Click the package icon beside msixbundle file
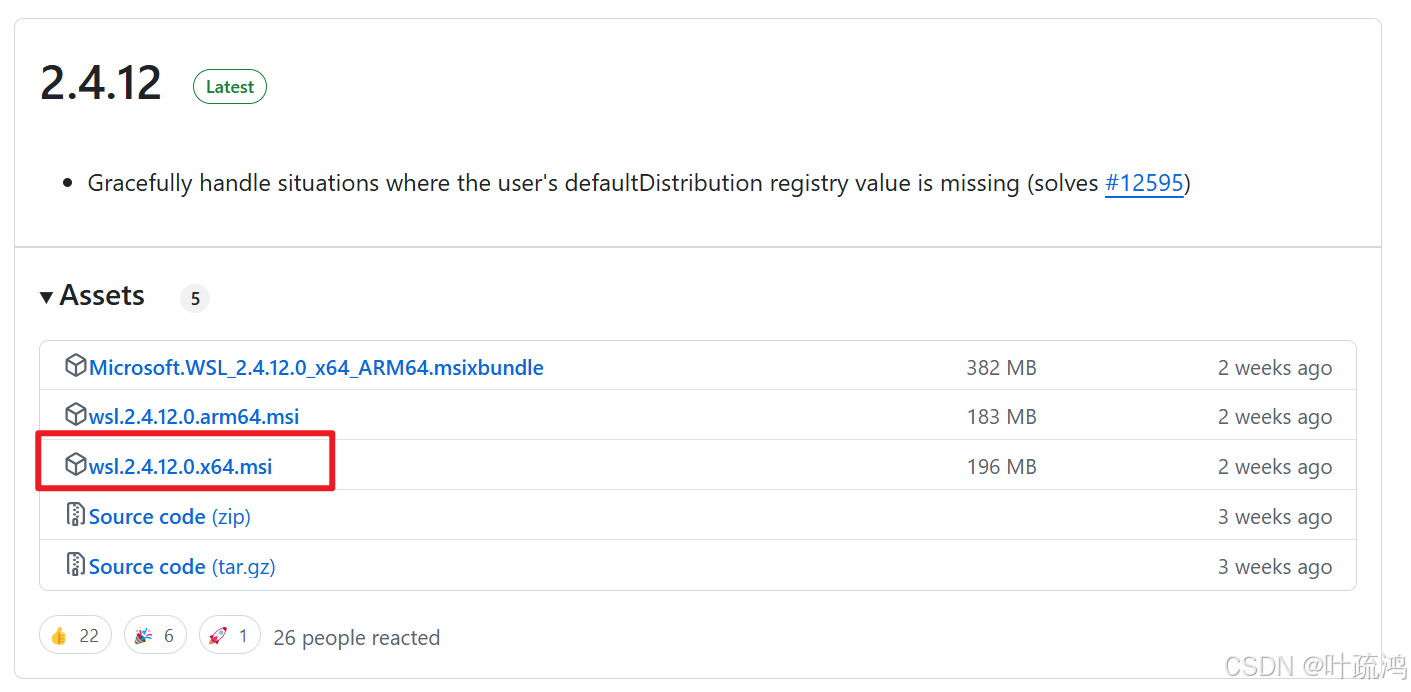The width and height of the screenshot is (1411, 692). coord(75,366)
